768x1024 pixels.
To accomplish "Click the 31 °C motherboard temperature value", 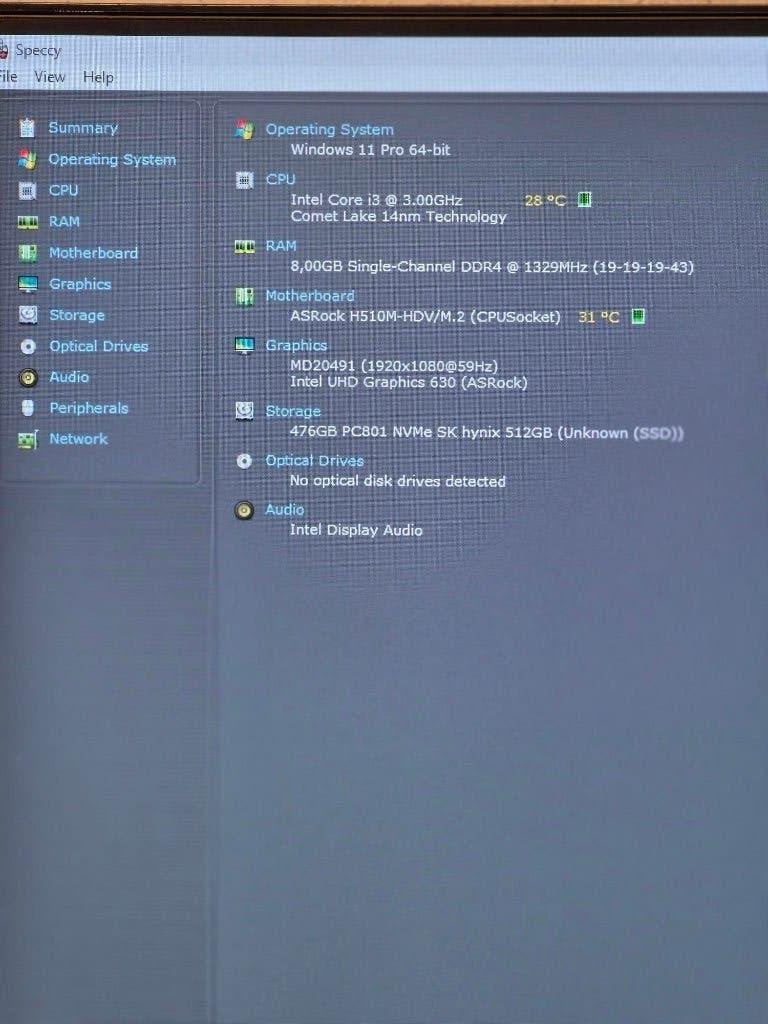I will tap(599, 317).
